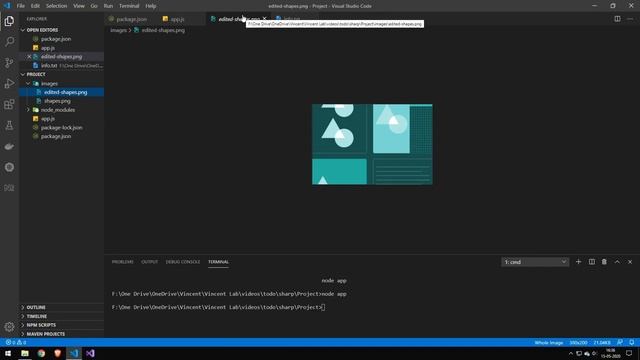Click the feedback icon in status bar
Viewport: 640px width, 360px height.
tap(620, 342)
